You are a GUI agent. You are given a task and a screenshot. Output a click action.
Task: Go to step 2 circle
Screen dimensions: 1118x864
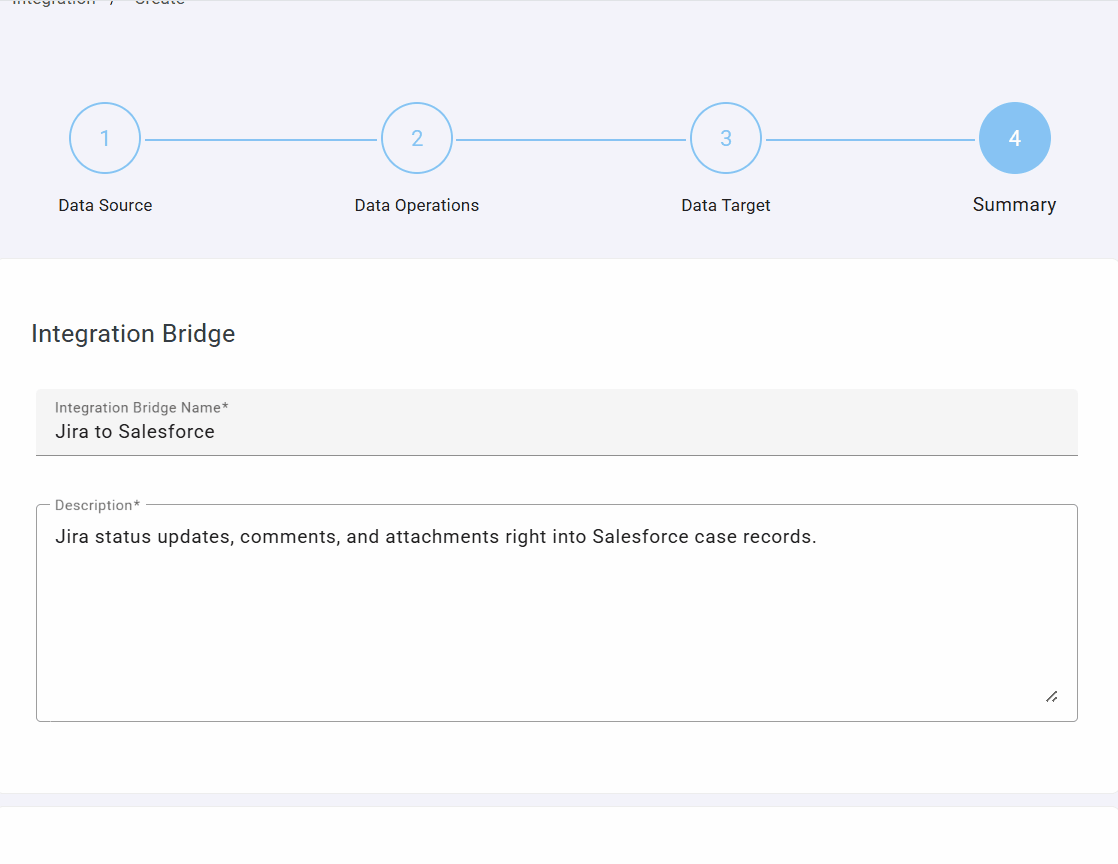point(417,138)
